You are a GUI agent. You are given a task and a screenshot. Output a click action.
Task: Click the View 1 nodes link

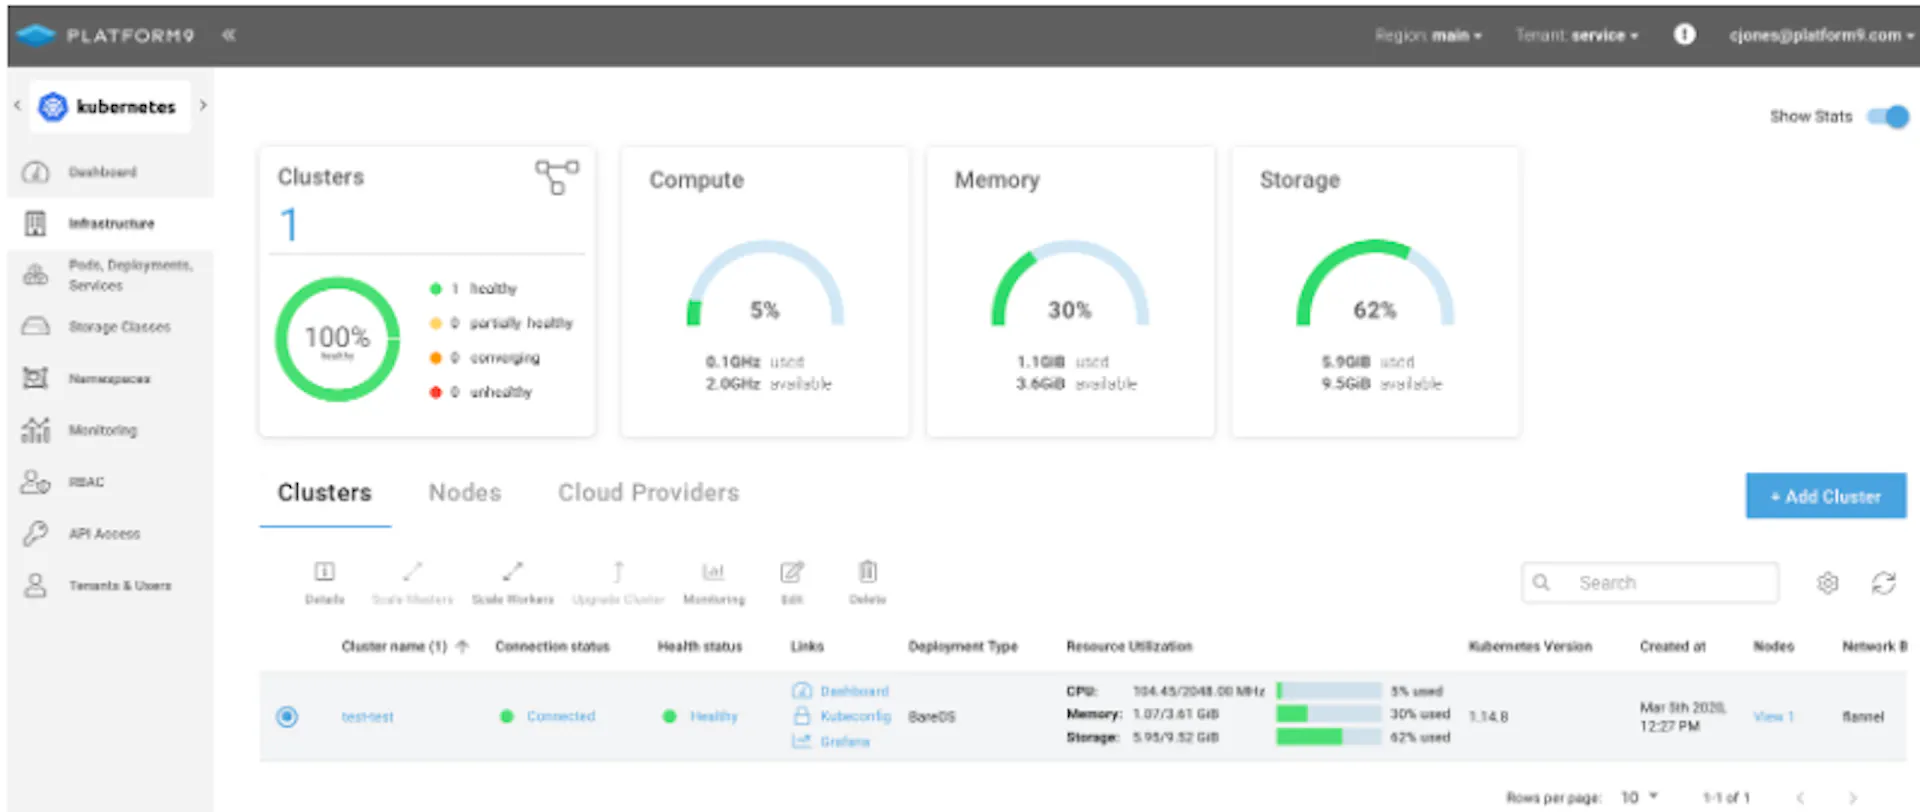(x=1773, y=717)
